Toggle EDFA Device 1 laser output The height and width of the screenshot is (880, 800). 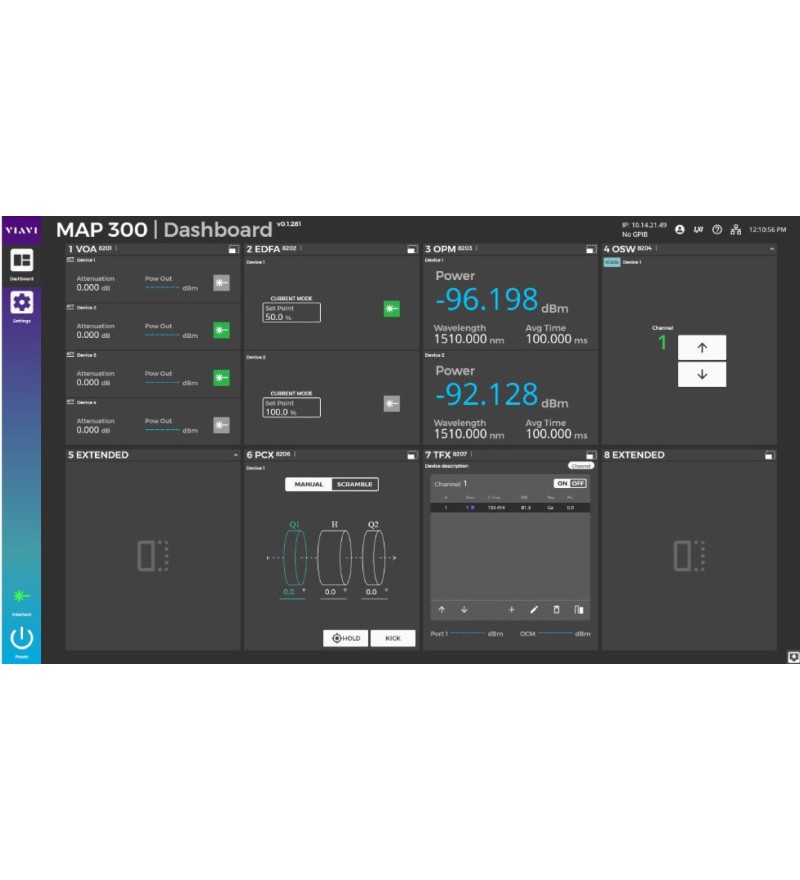(x=392, y=309)
